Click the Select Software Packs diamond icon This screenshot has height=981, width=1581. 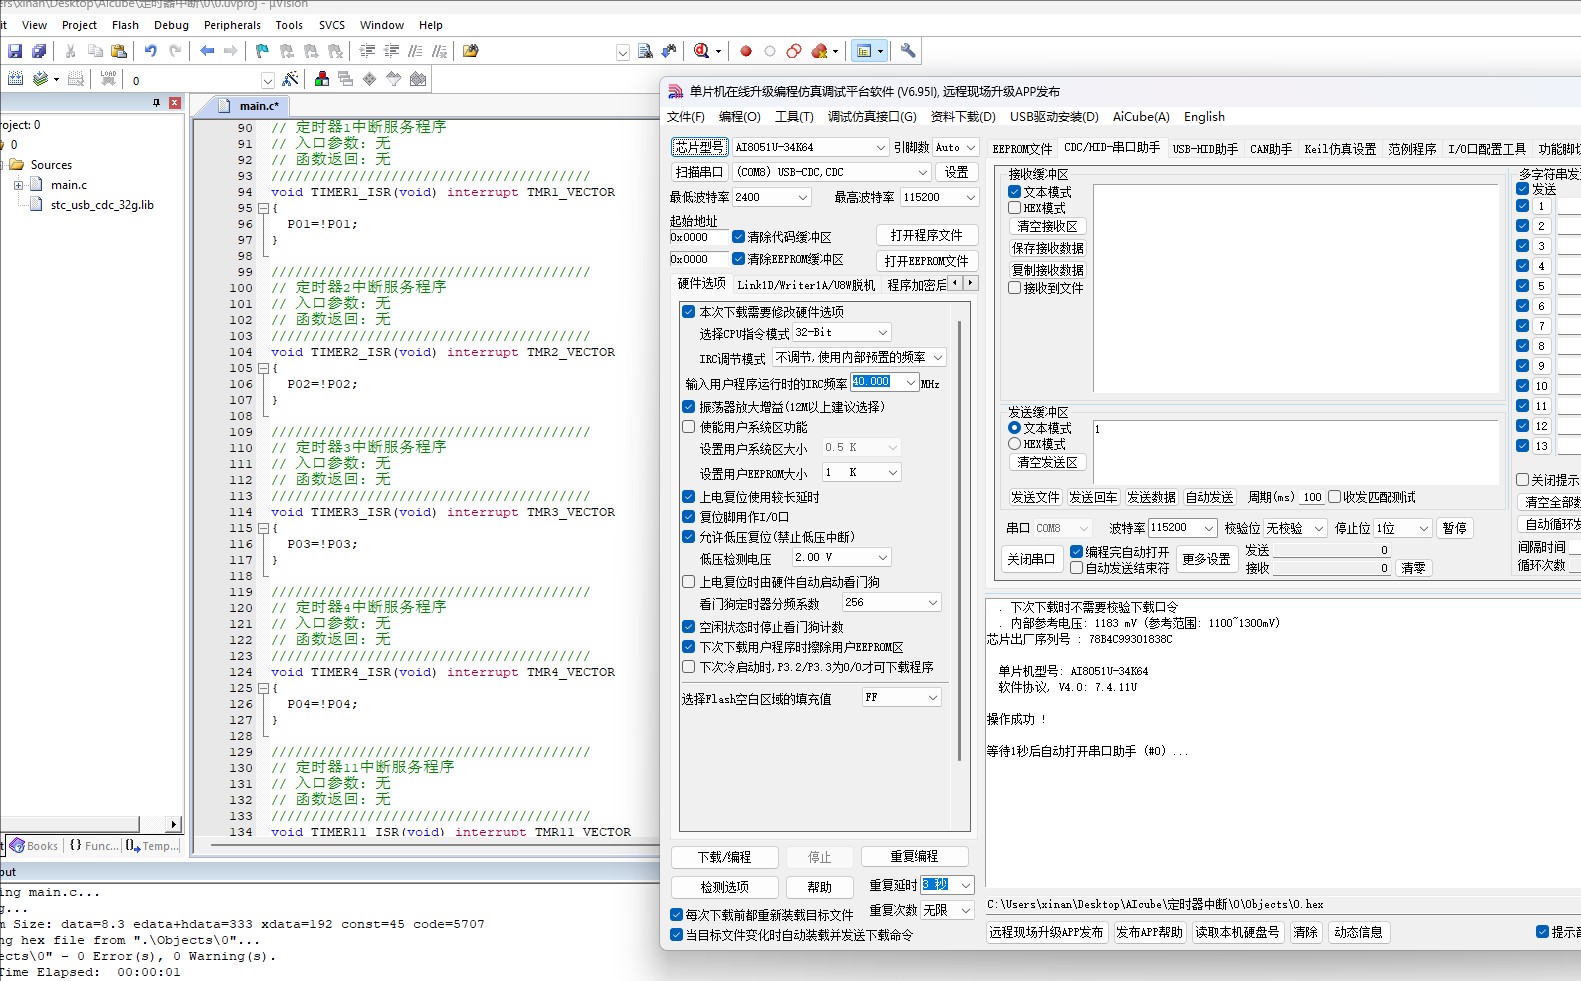(x=370, y=79)
